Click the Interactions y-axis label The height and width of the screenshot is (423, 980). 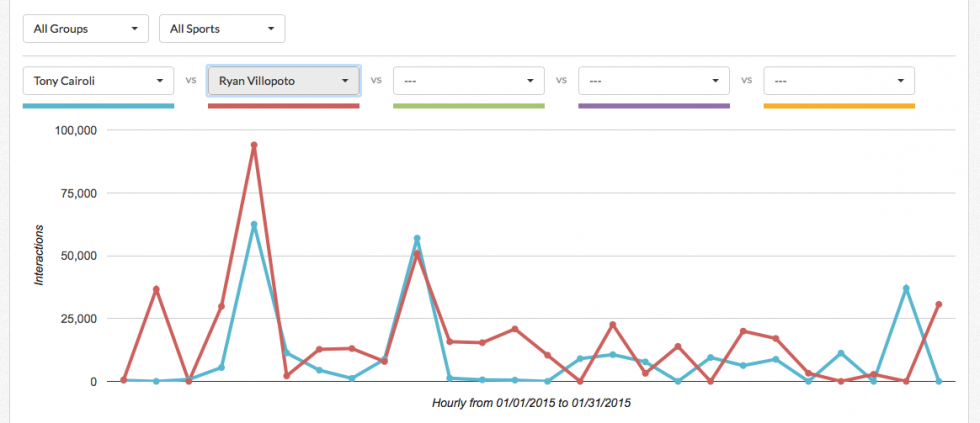point(40,256)
